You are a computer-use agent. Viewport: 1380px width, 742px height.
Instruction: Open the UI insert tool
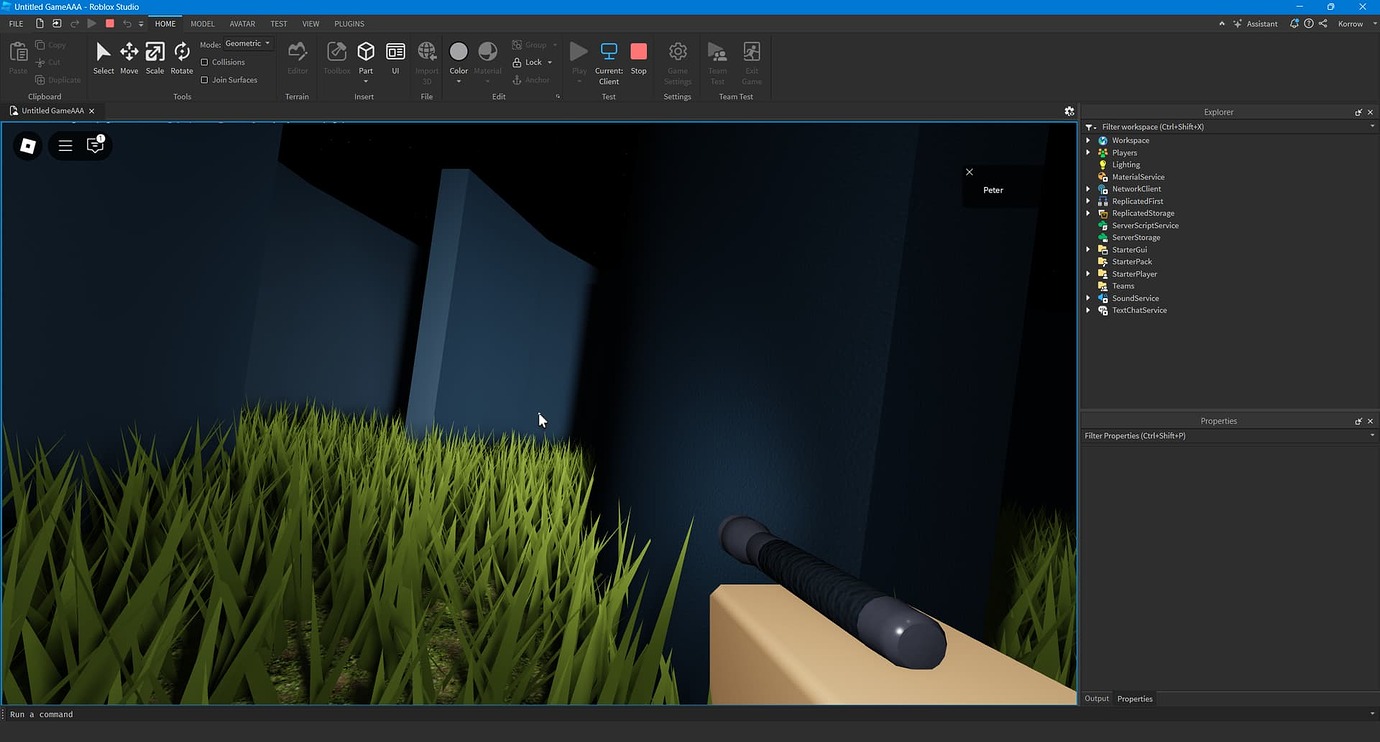tap(395, 57)
